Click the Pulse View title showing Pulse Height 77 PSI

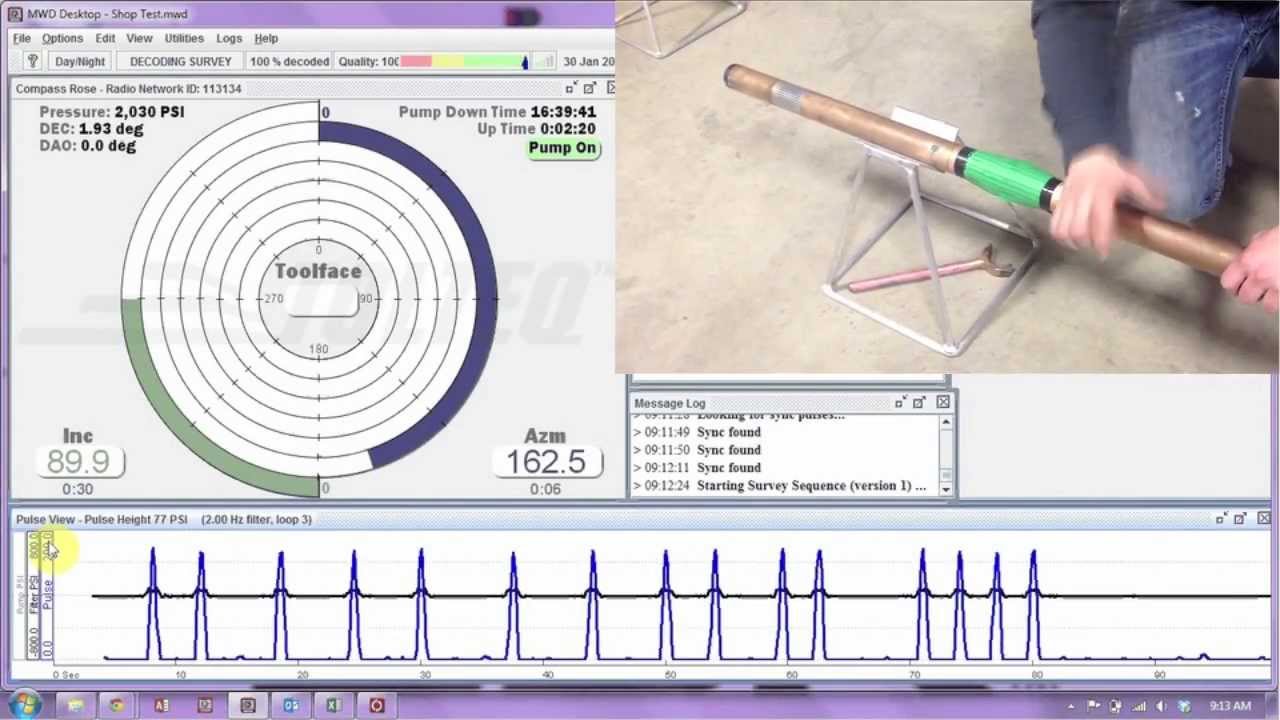(x=102, y=519)
